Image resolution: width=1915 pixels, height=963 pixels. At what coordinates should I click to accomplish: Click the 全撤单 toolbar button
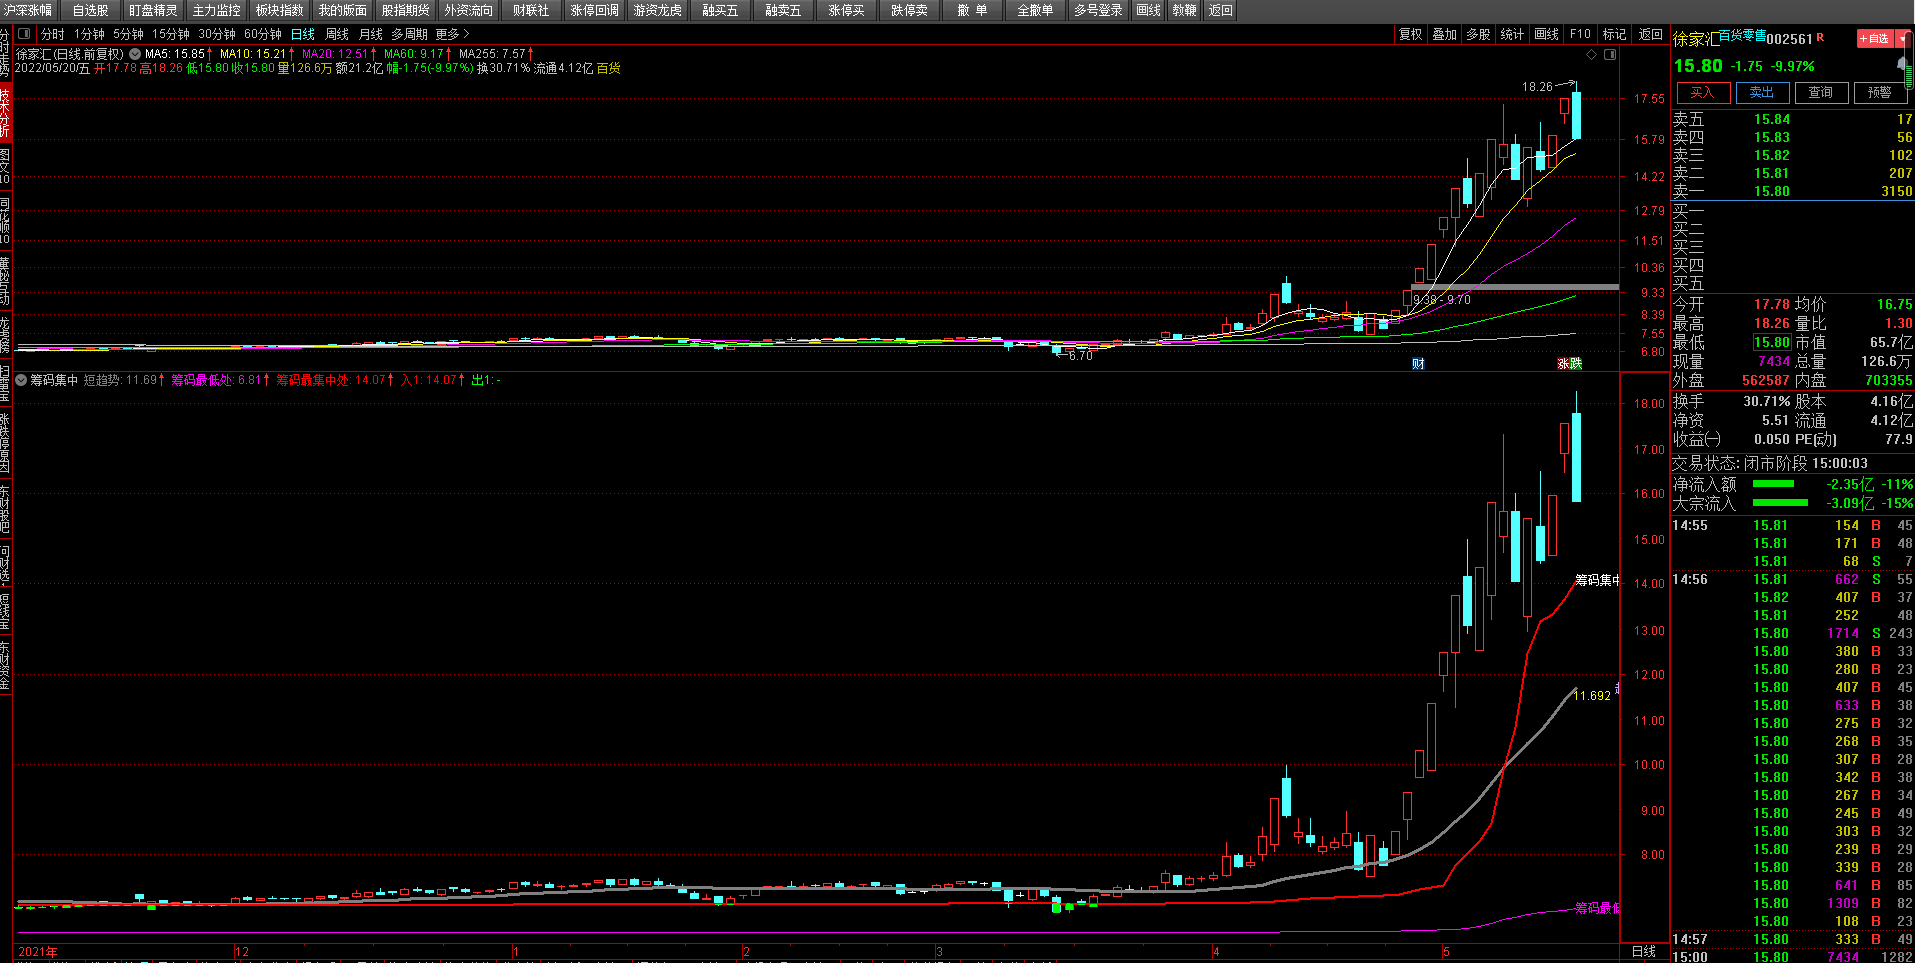[1035, 10]
